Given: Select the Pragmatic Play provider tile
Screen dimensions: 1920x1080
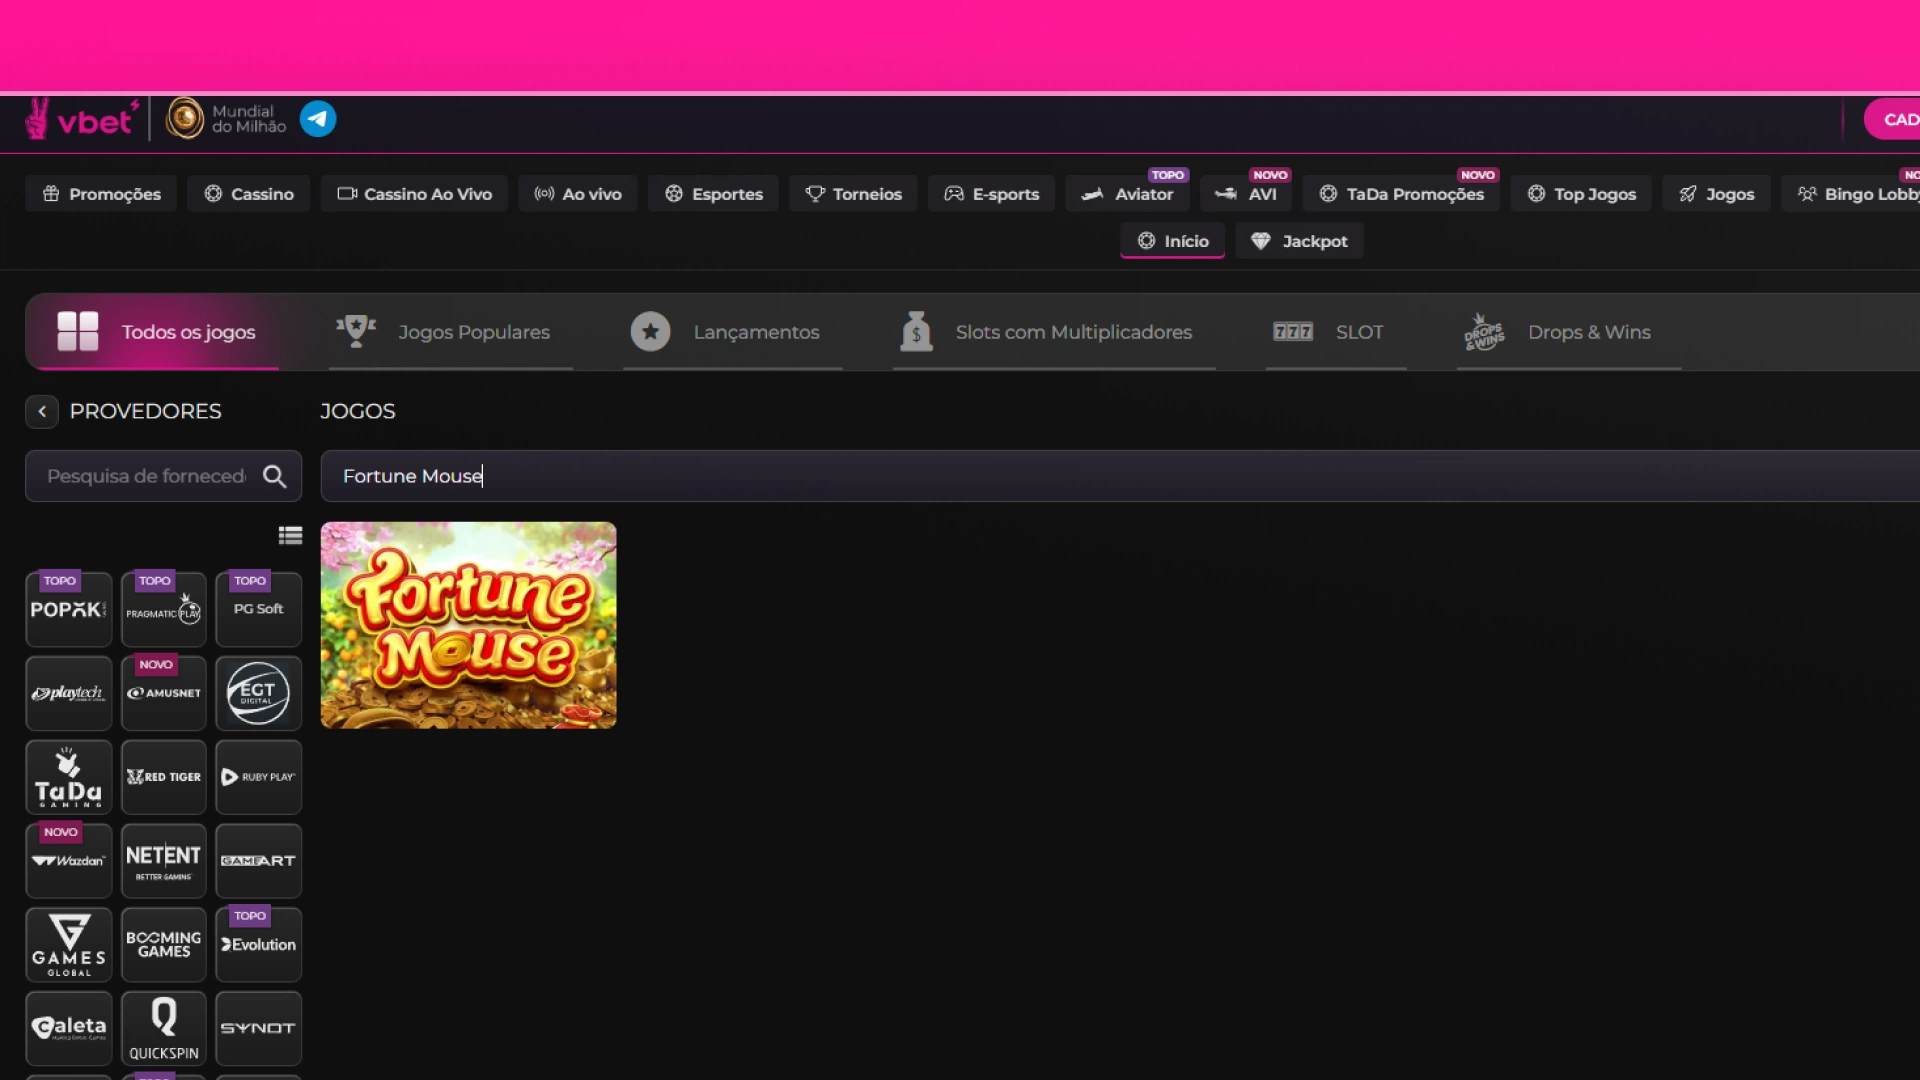Looking at the screenshot, I should point(163,609).
